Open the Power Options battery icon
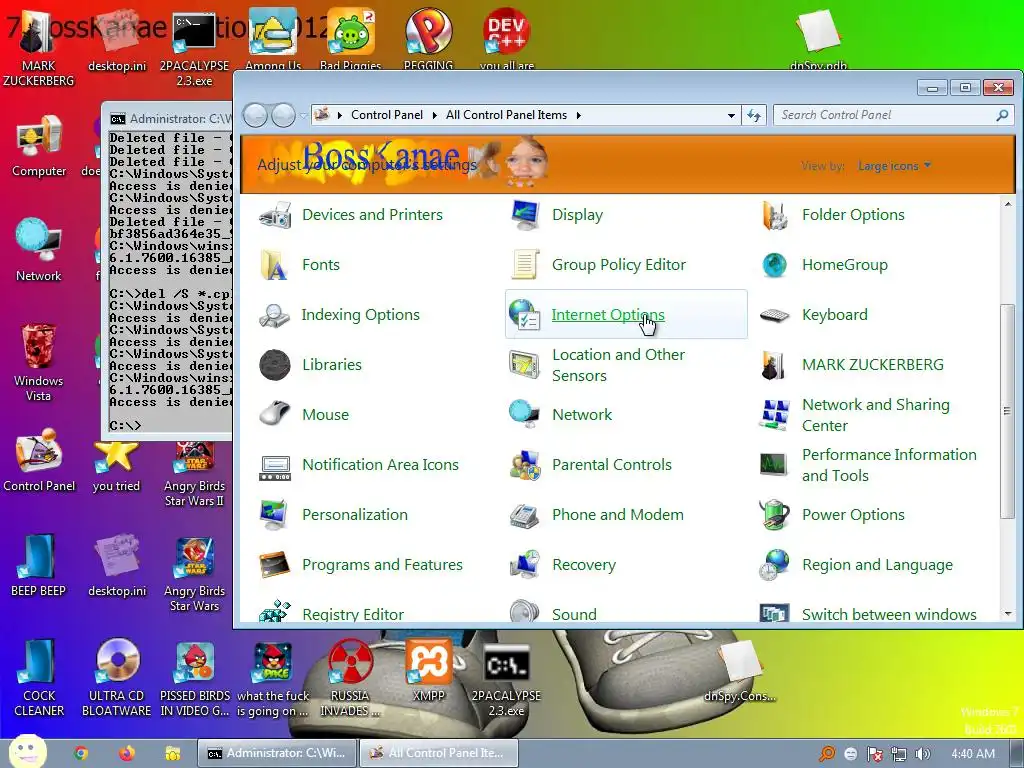This screenshot has width=1024, height=768. [x=775, y=515]
